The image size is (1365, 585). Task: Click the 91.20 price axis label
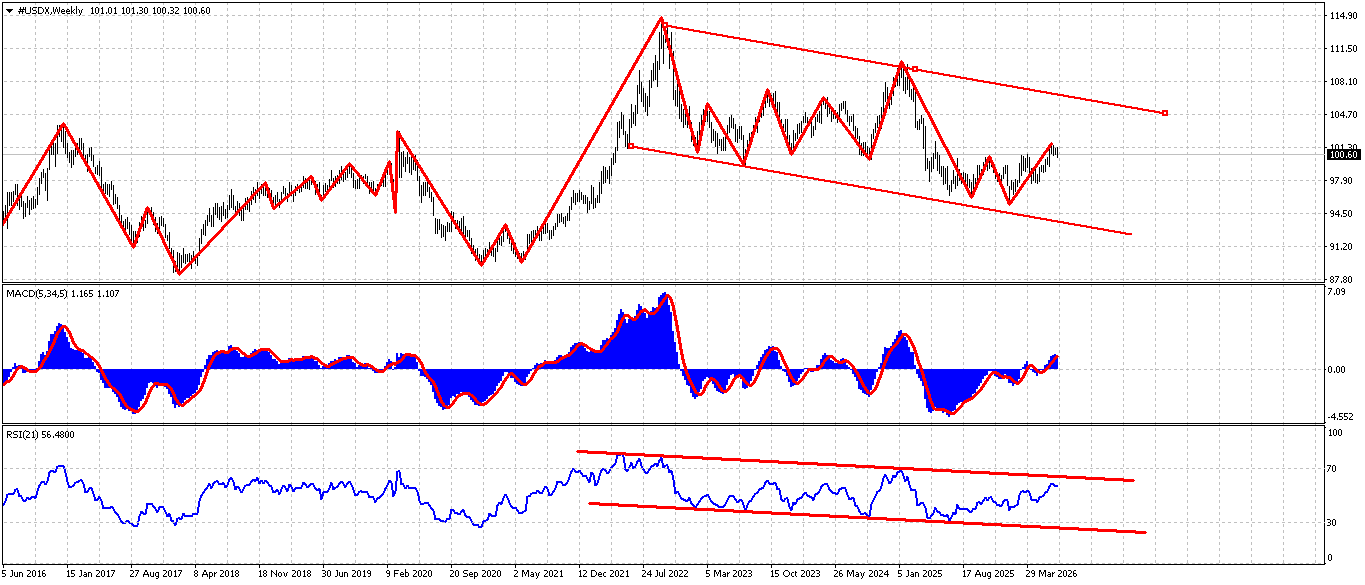coord(1340,246)
